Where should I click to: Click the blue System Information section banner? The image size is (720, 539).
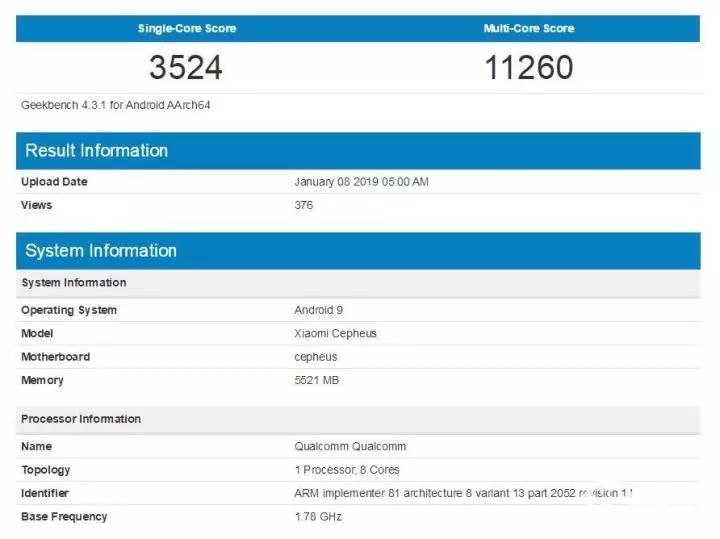coord(358,251)
